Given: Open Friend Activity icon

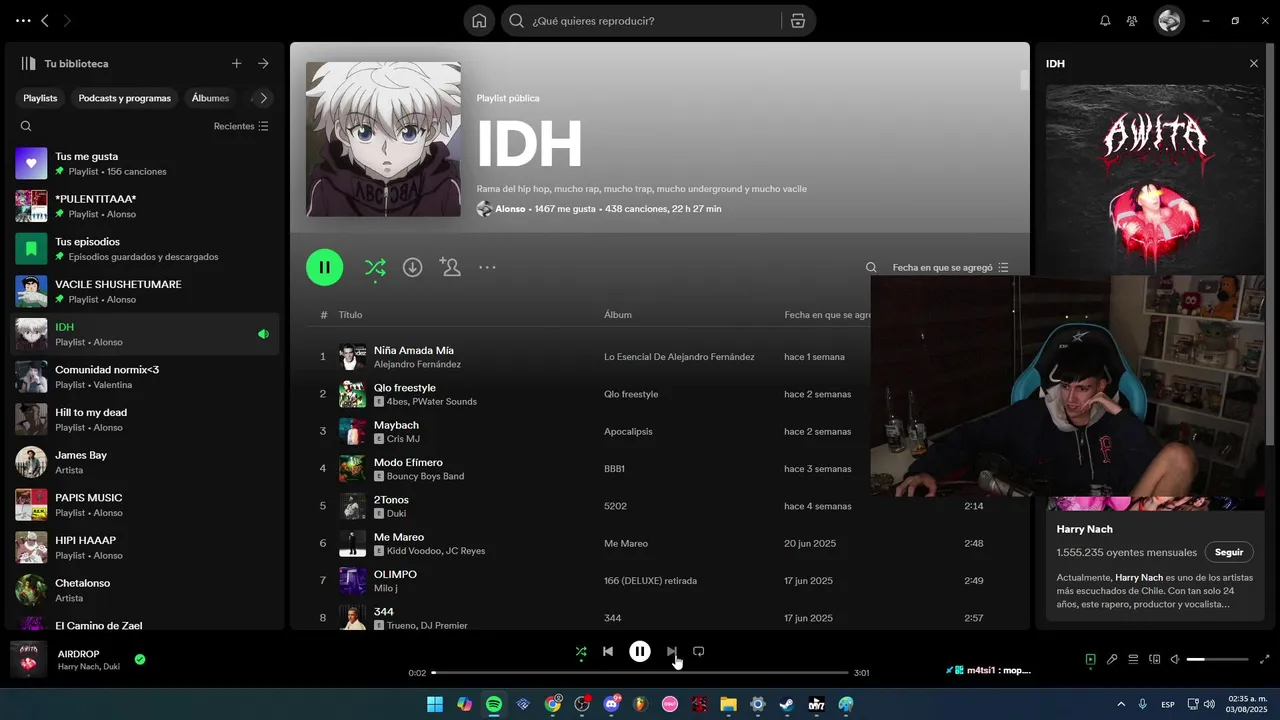Looking at the screenshot, I should tap(1132, 21).
